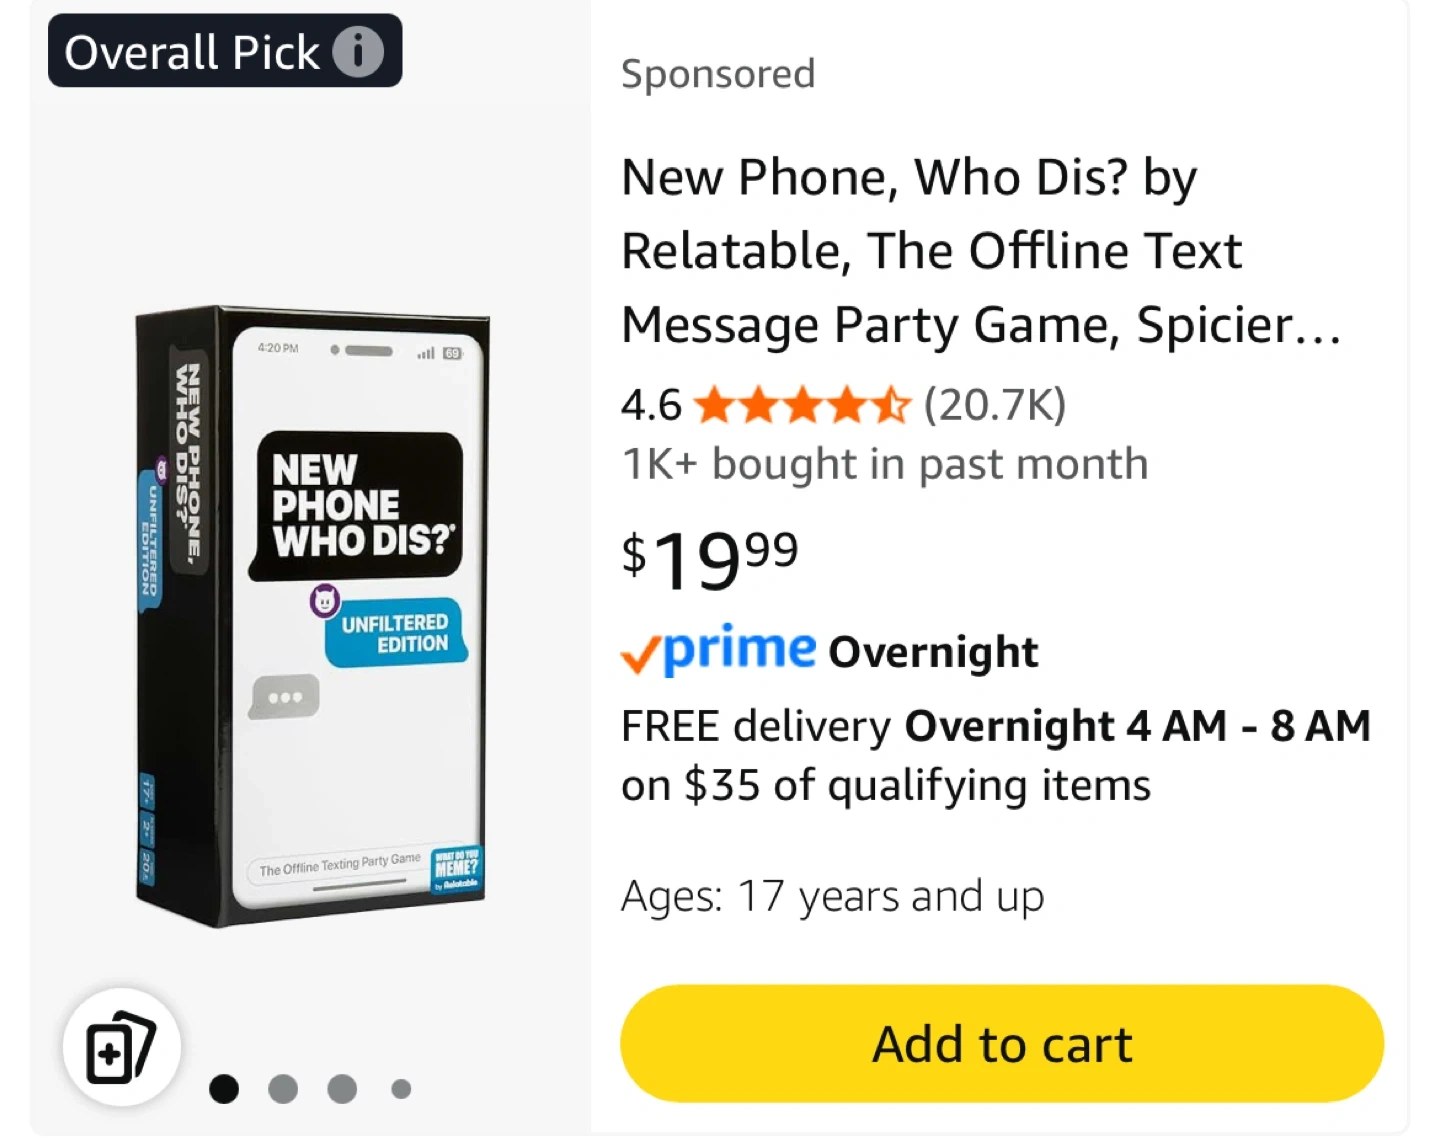Click the Sponsored label

click(x=718, y=74)
